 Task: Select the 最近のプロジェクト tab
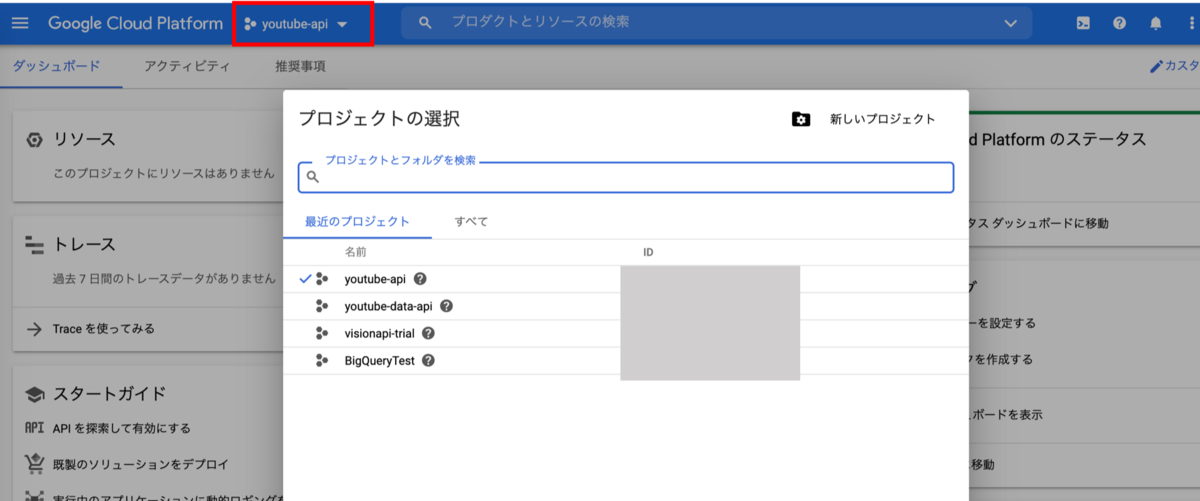pos(357,222)
